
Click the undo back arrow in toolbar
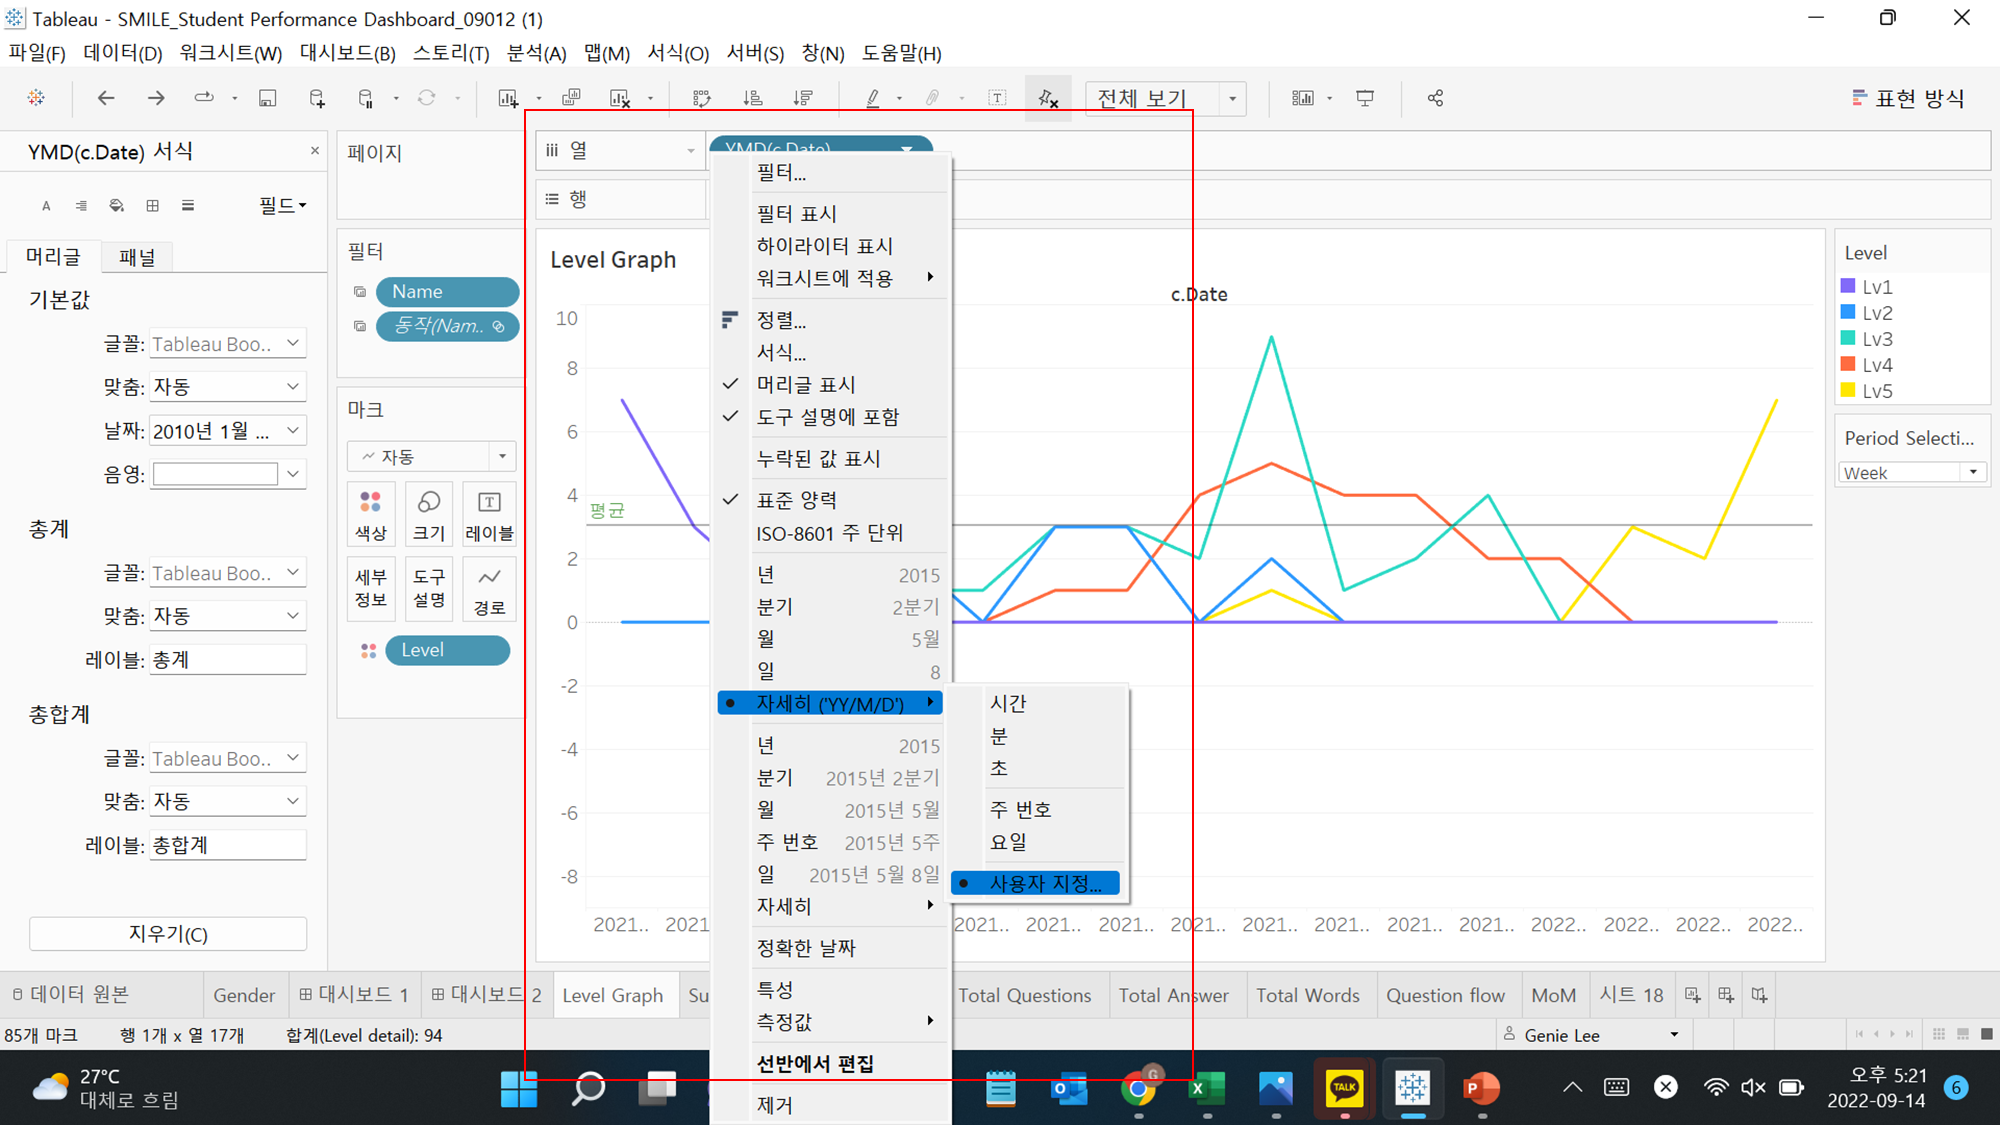(x=105, y=98)
